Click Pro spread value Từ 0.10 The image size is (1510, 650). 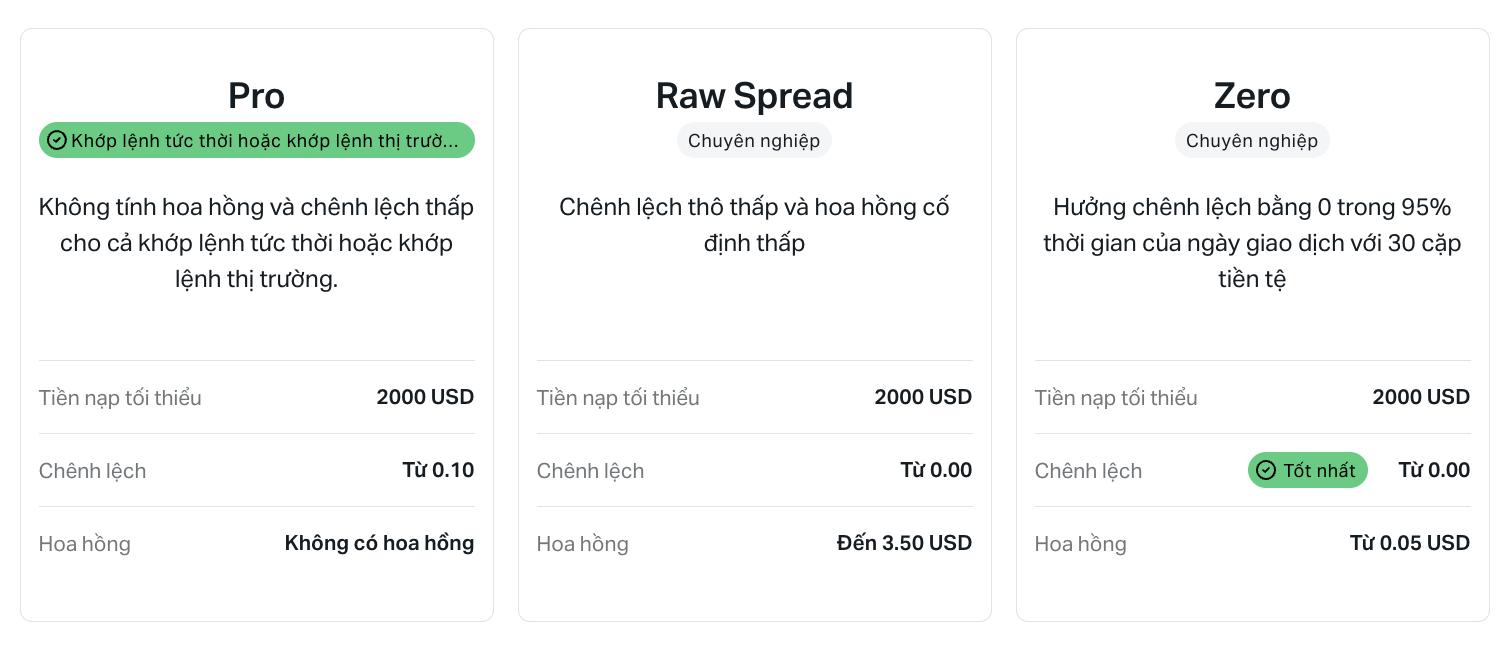(x=438, y=470)
